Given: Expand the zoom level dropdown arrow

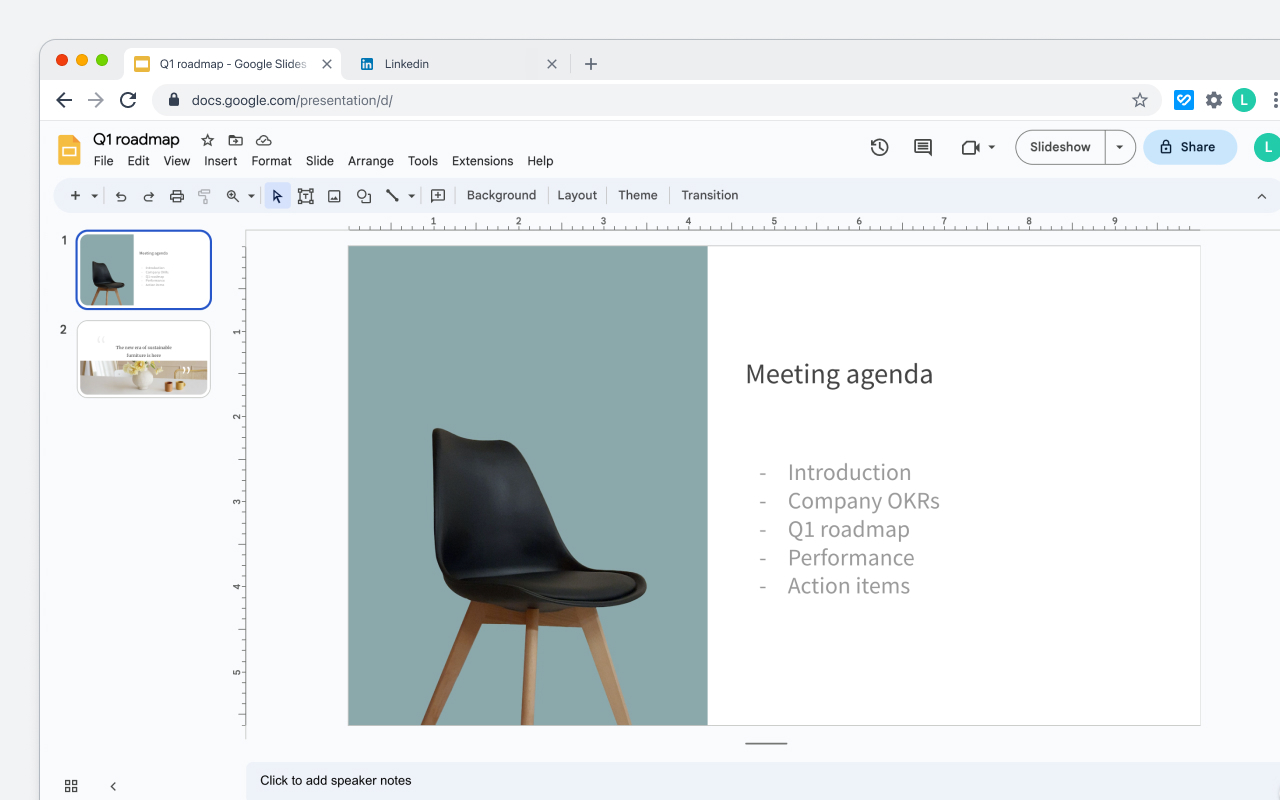Looking at the screenshot, I should coord(251,196).
